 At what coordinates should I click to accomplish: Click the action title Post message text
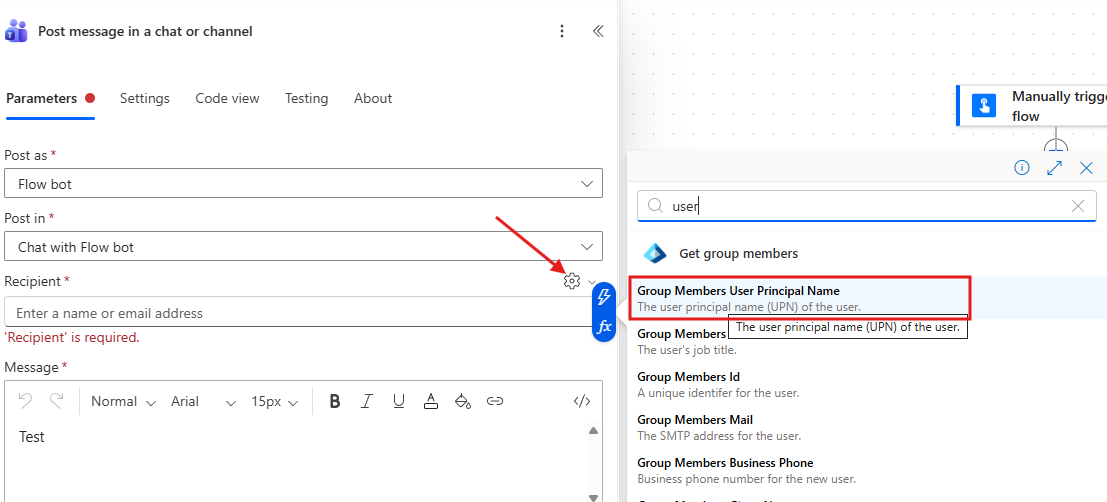(x=145, y=31)
